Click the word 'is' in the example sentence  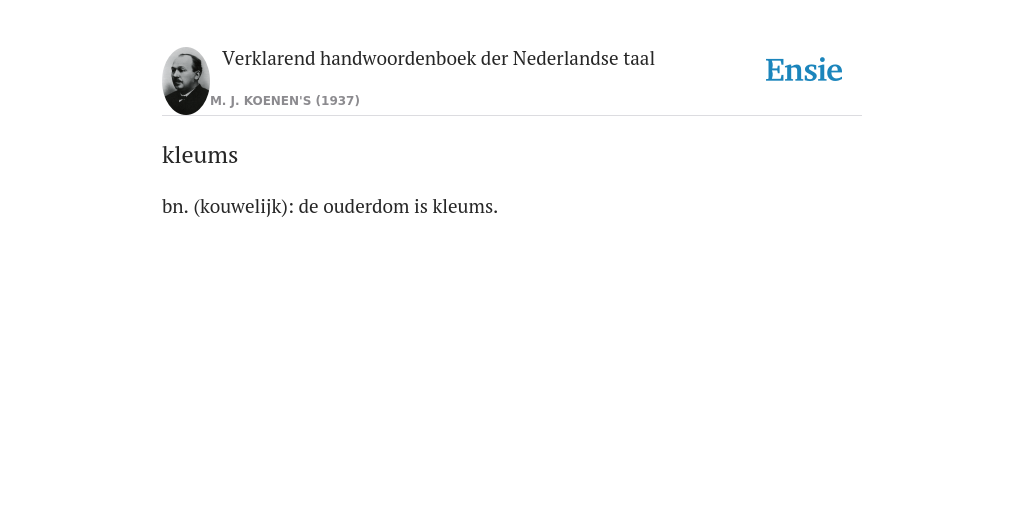coord(421,206)
